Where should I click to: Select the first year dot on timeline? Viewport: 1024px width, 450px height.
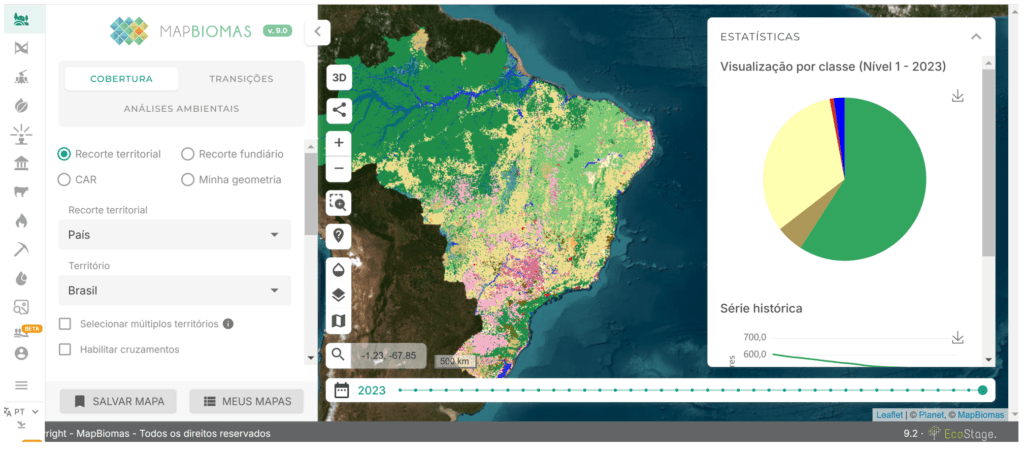click(400, 391)
